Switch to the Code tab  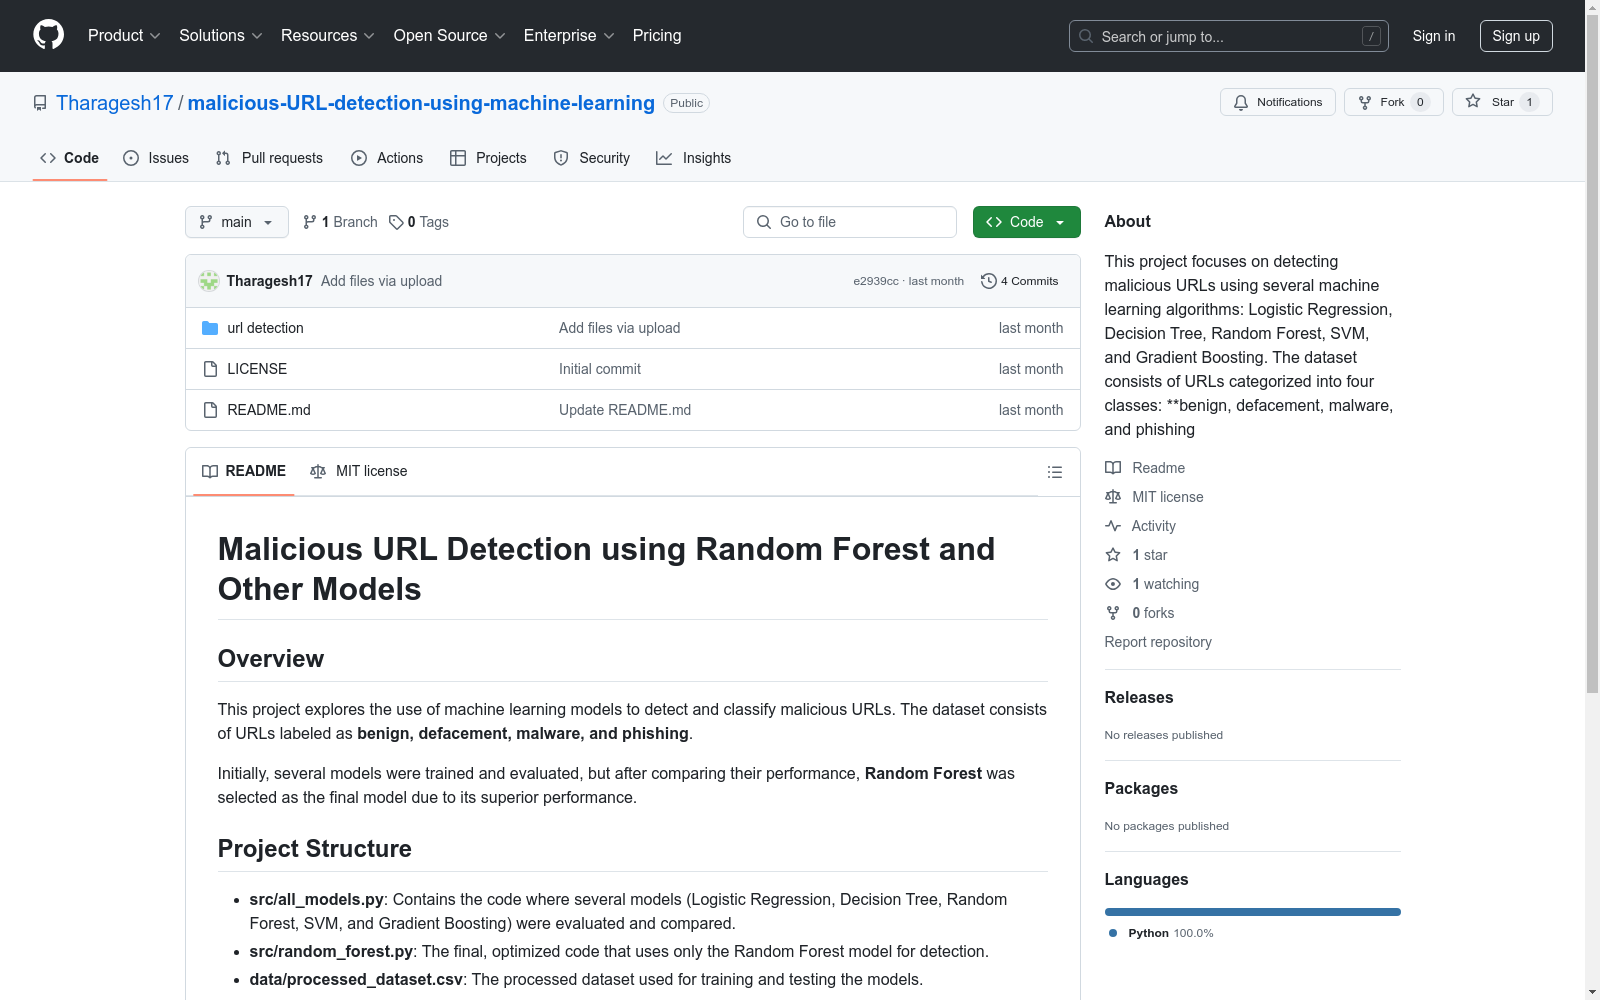click(69, 158)
